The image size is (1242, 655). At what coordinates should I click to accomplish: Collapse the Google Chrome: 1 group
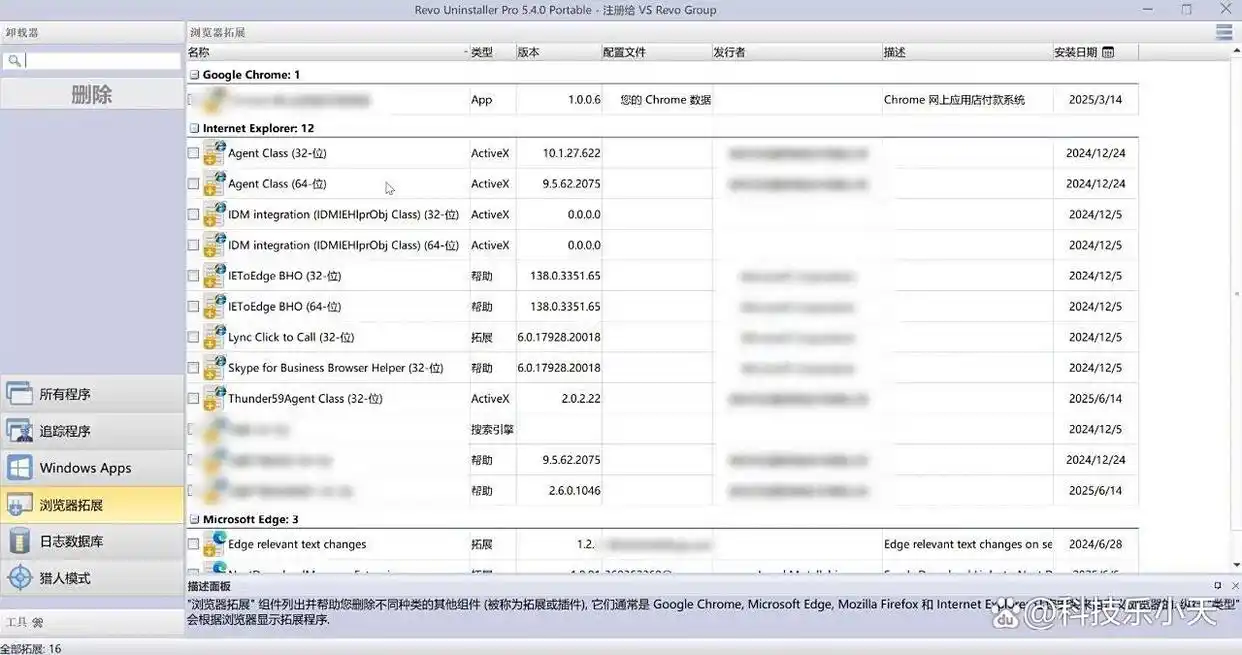click(195, 74)
